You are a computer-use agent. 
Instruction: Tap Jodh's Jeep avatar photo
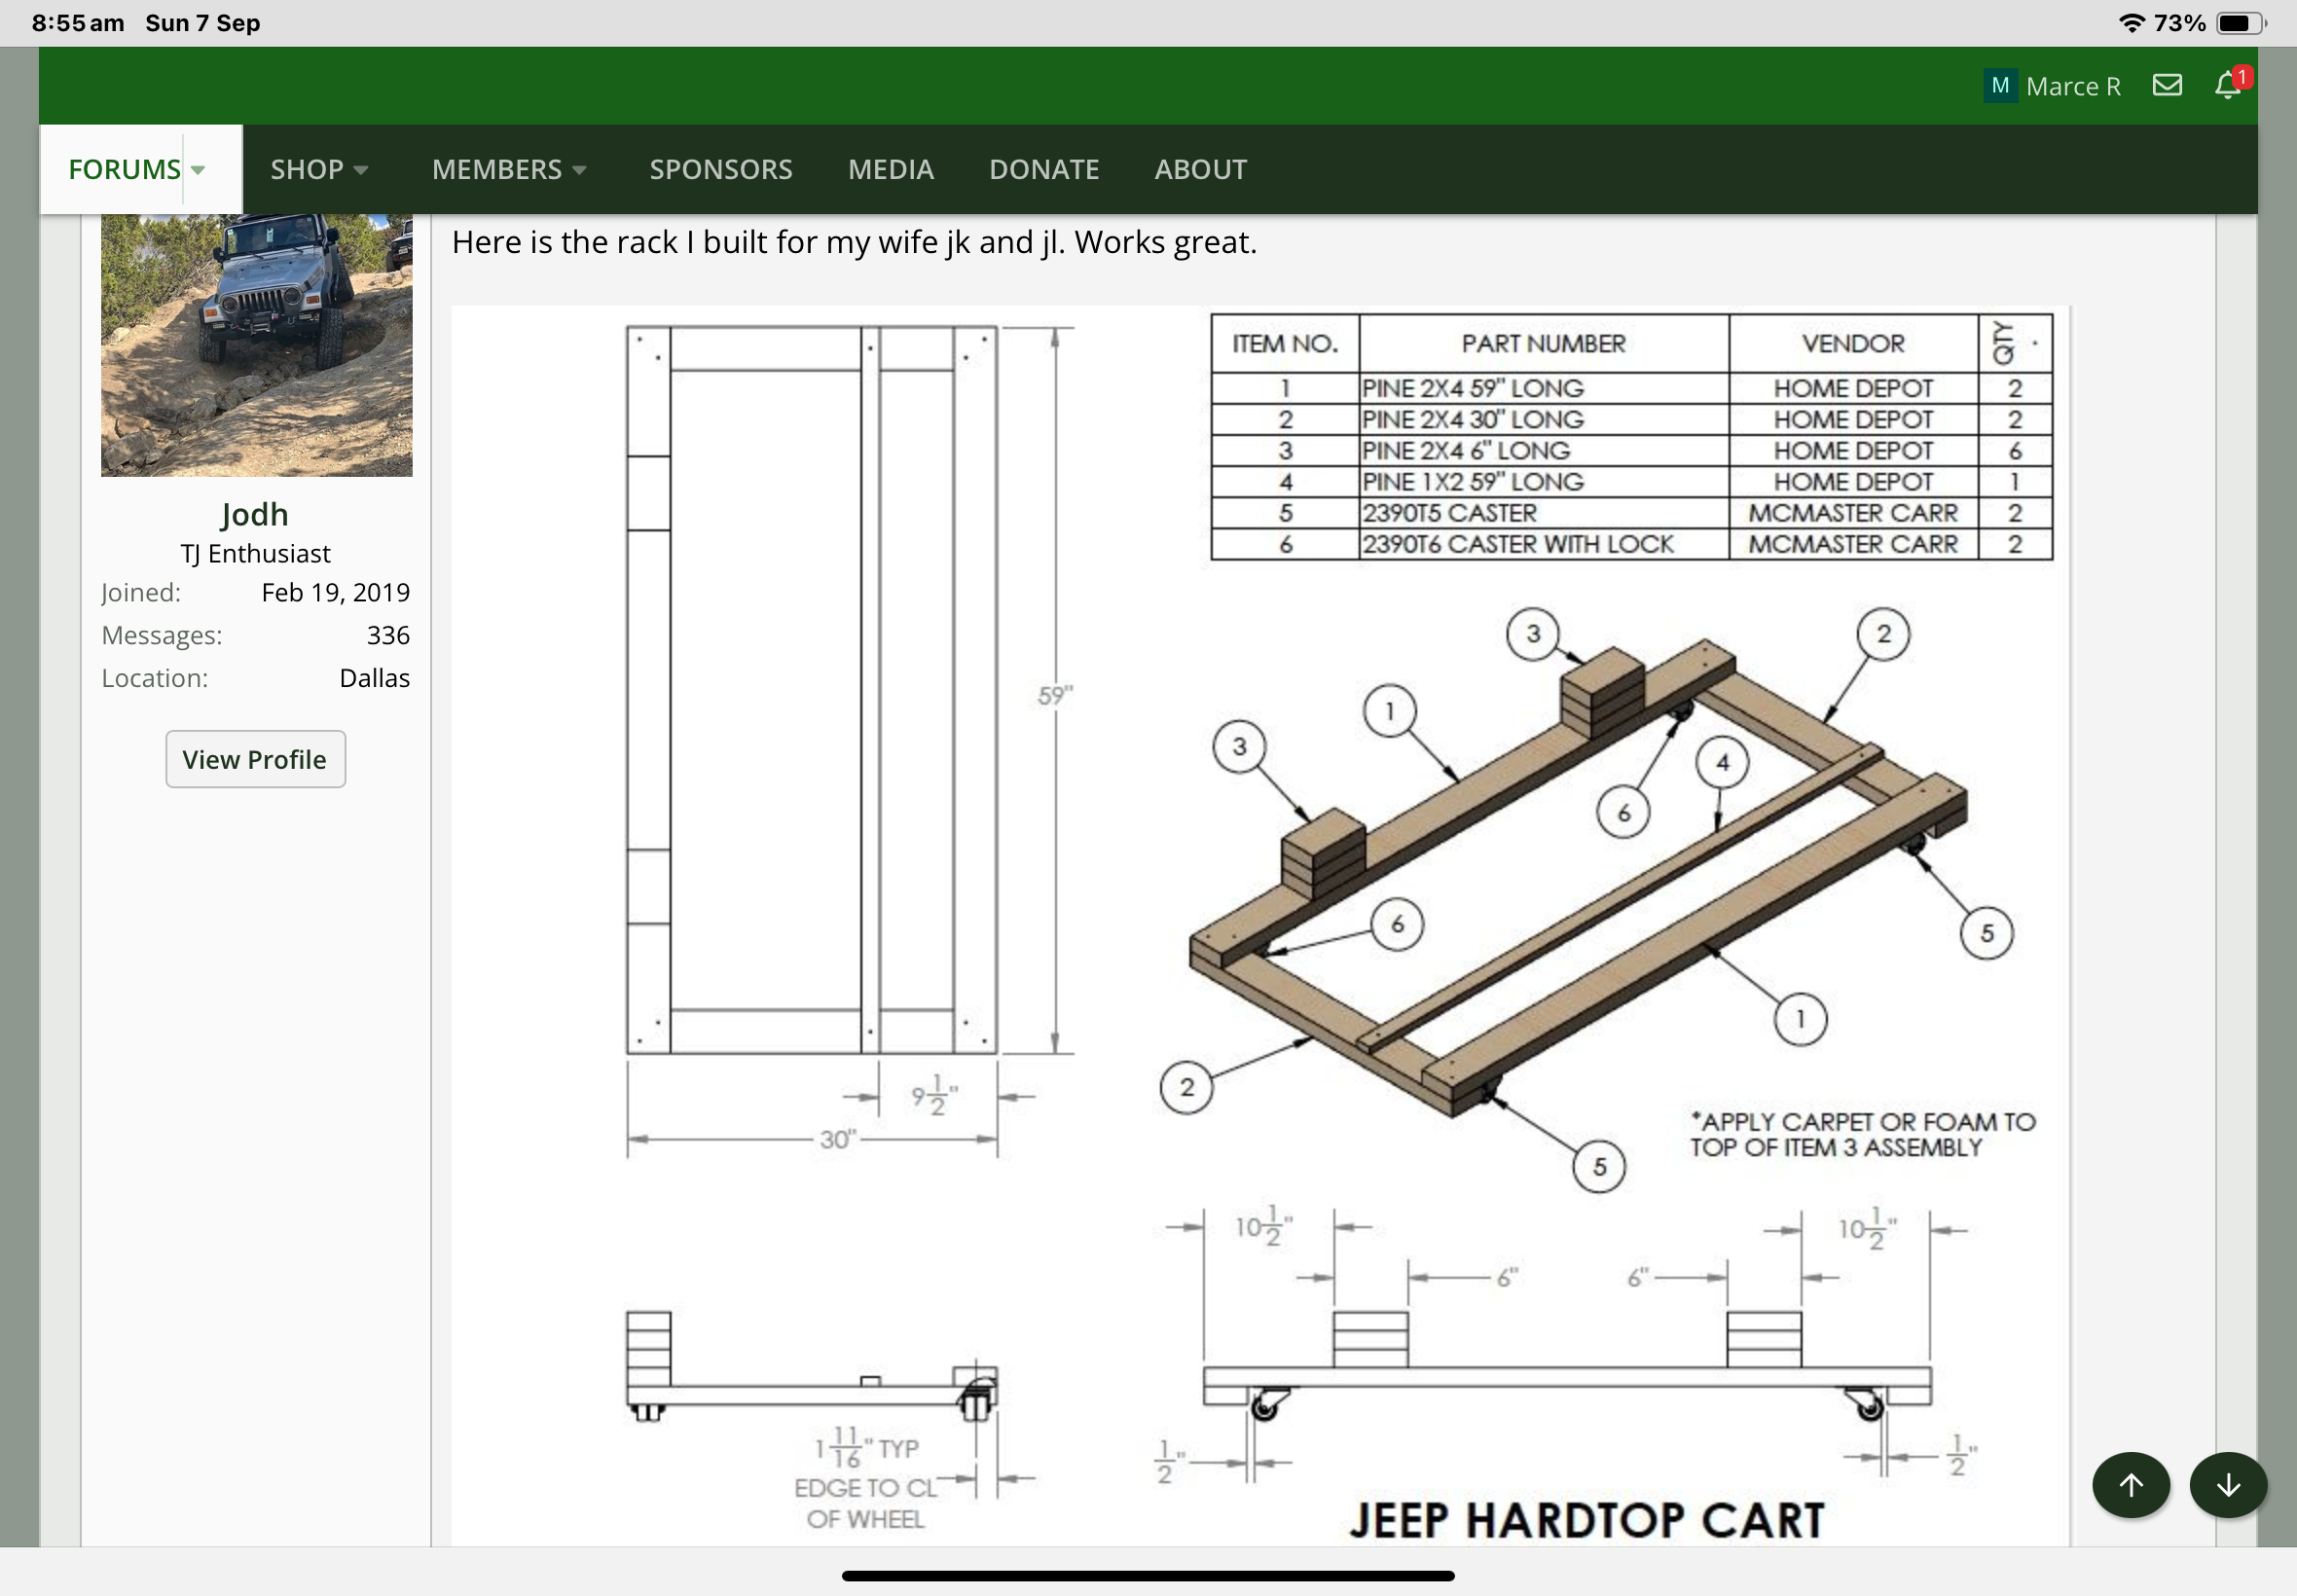tap(256, 344)
